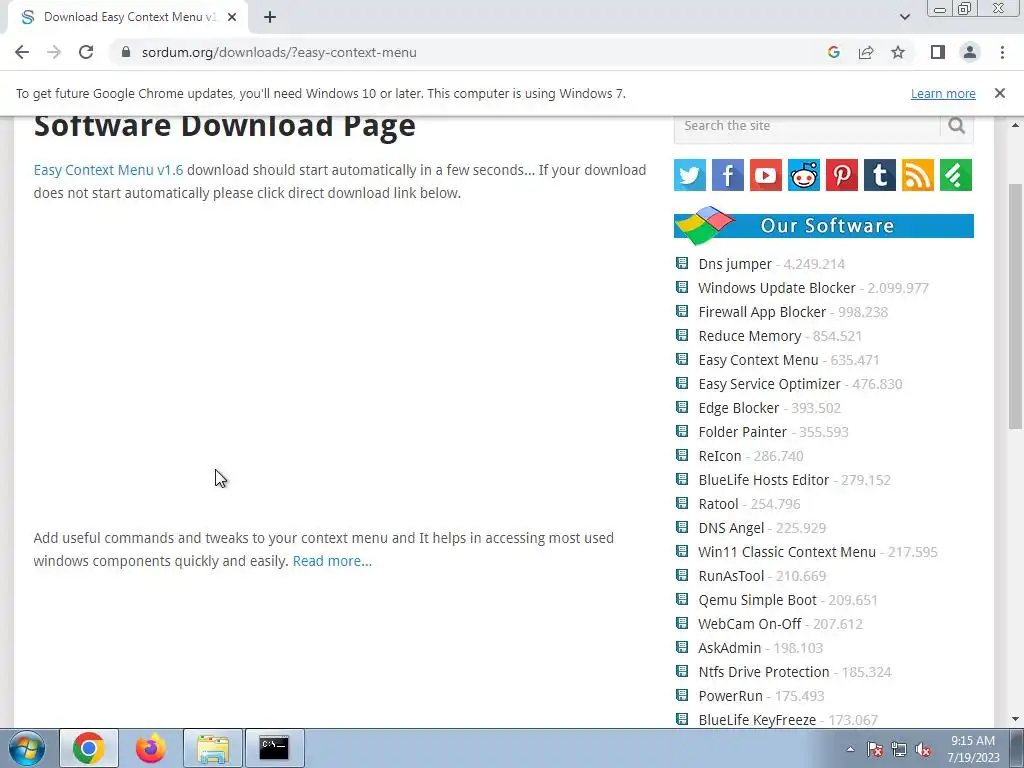Open the Dns jumper software link

pyautogui.click(x=735, y=264)
